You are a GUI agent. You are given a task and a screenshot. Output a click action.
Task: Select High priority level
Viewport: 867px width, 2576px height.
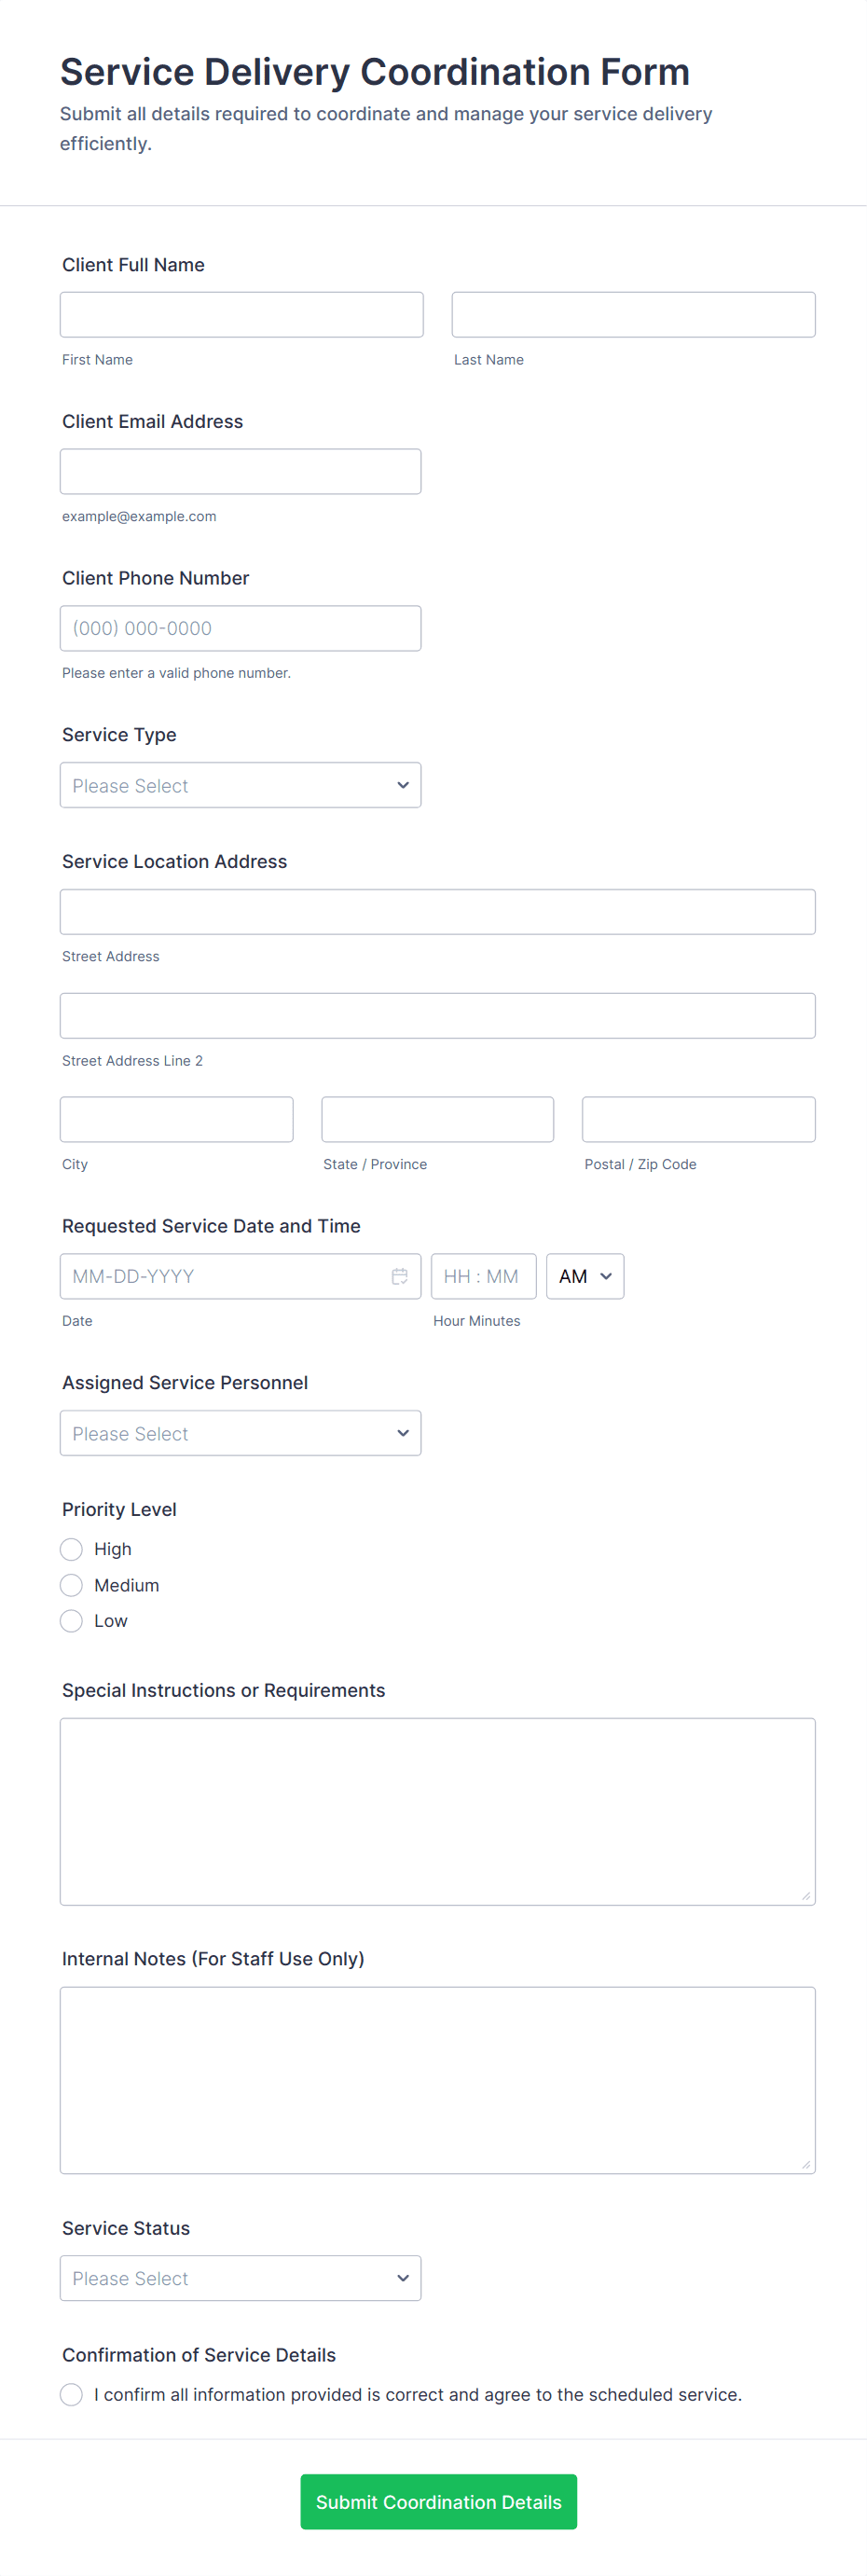pos(71,1549)
